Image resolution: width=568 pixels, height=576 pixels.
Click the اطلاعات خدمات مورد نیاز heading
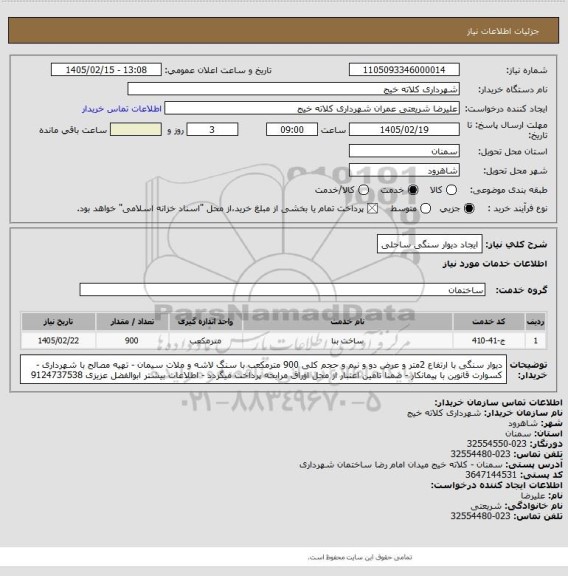[495, 264]
